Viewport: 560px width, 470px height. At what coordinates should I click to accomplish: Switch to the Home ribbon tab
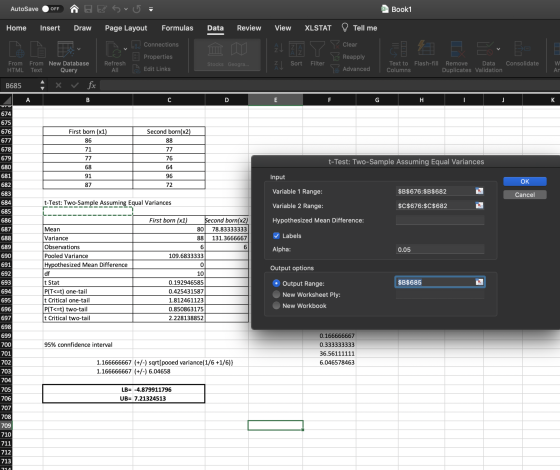(x=16, y=28)
